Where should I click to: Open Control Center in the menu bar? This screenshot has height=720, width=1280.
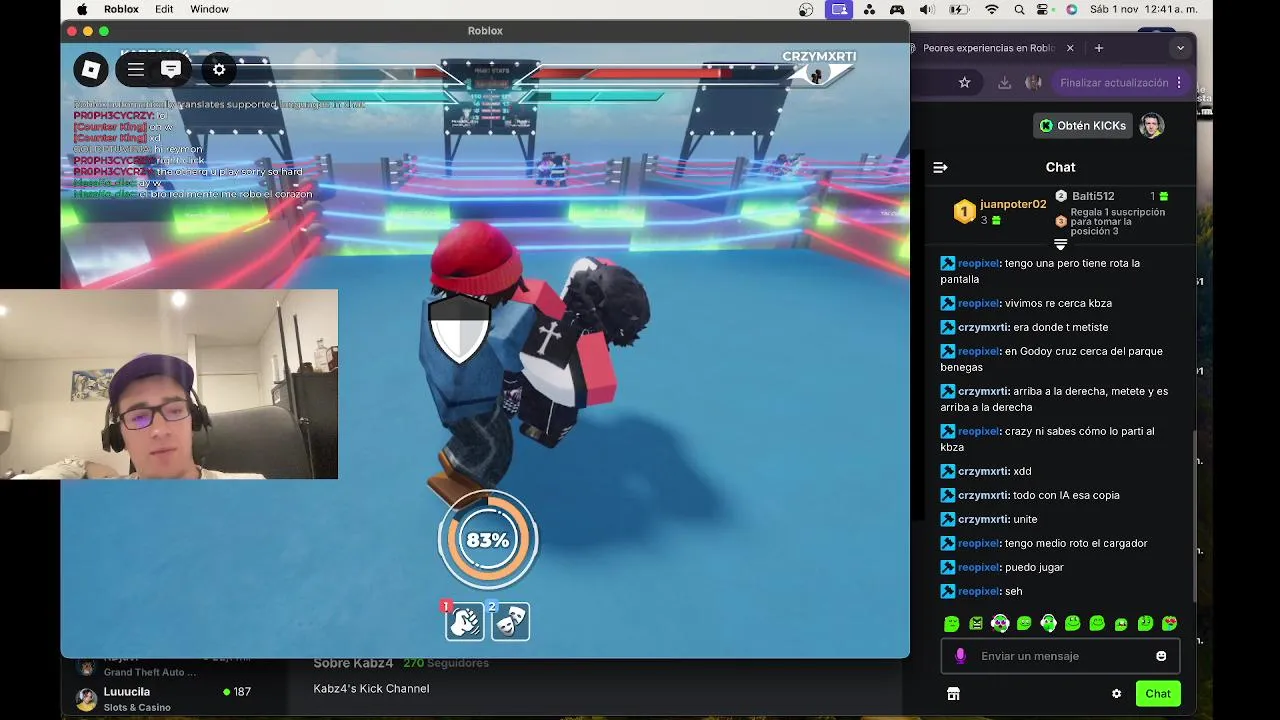point(1045,9)
